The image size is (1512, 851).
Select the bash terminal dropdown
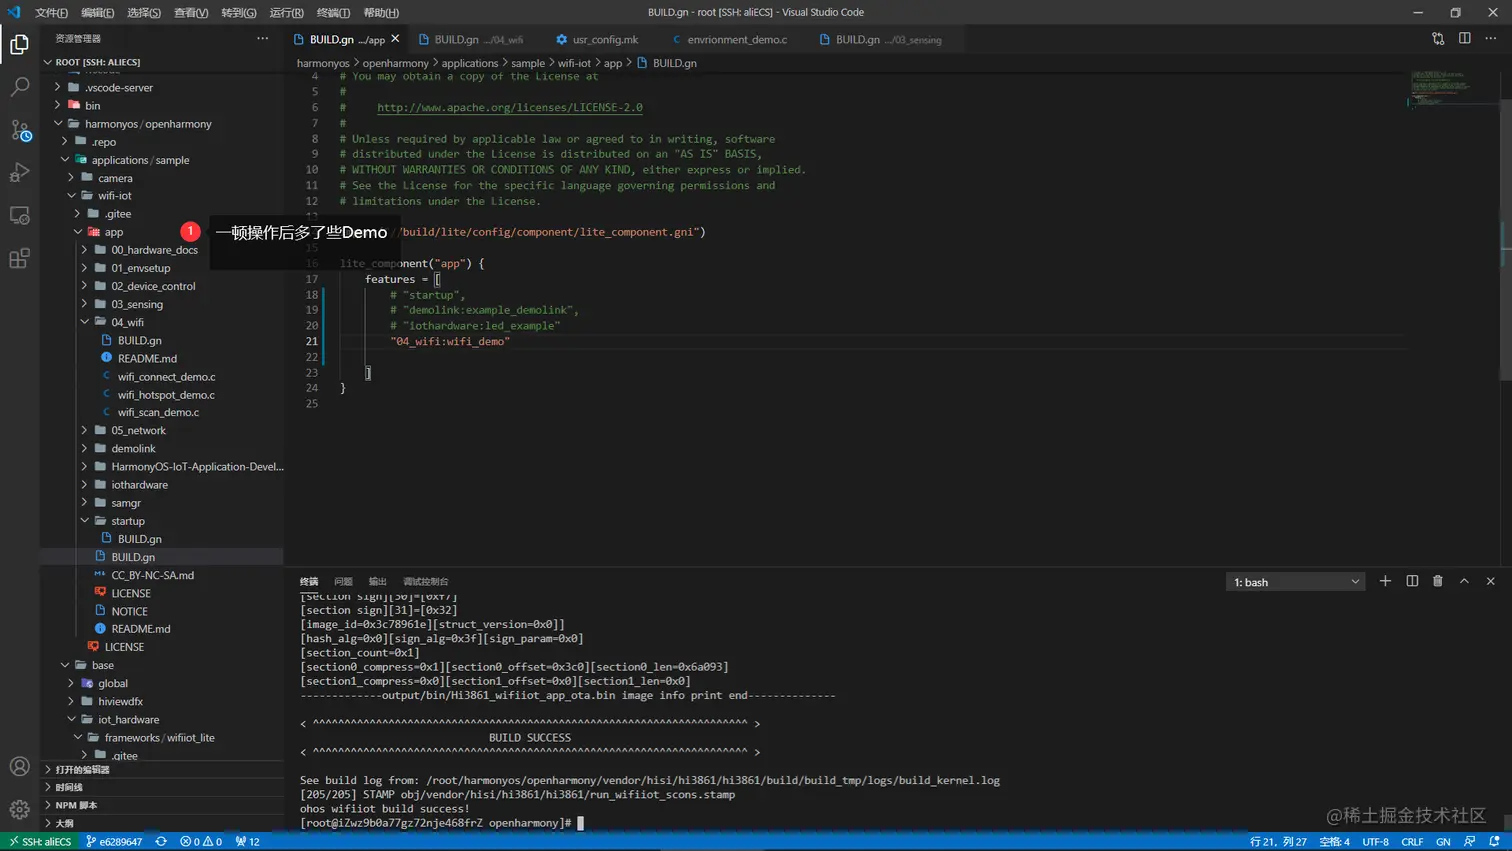click(x=1295, y=582)
